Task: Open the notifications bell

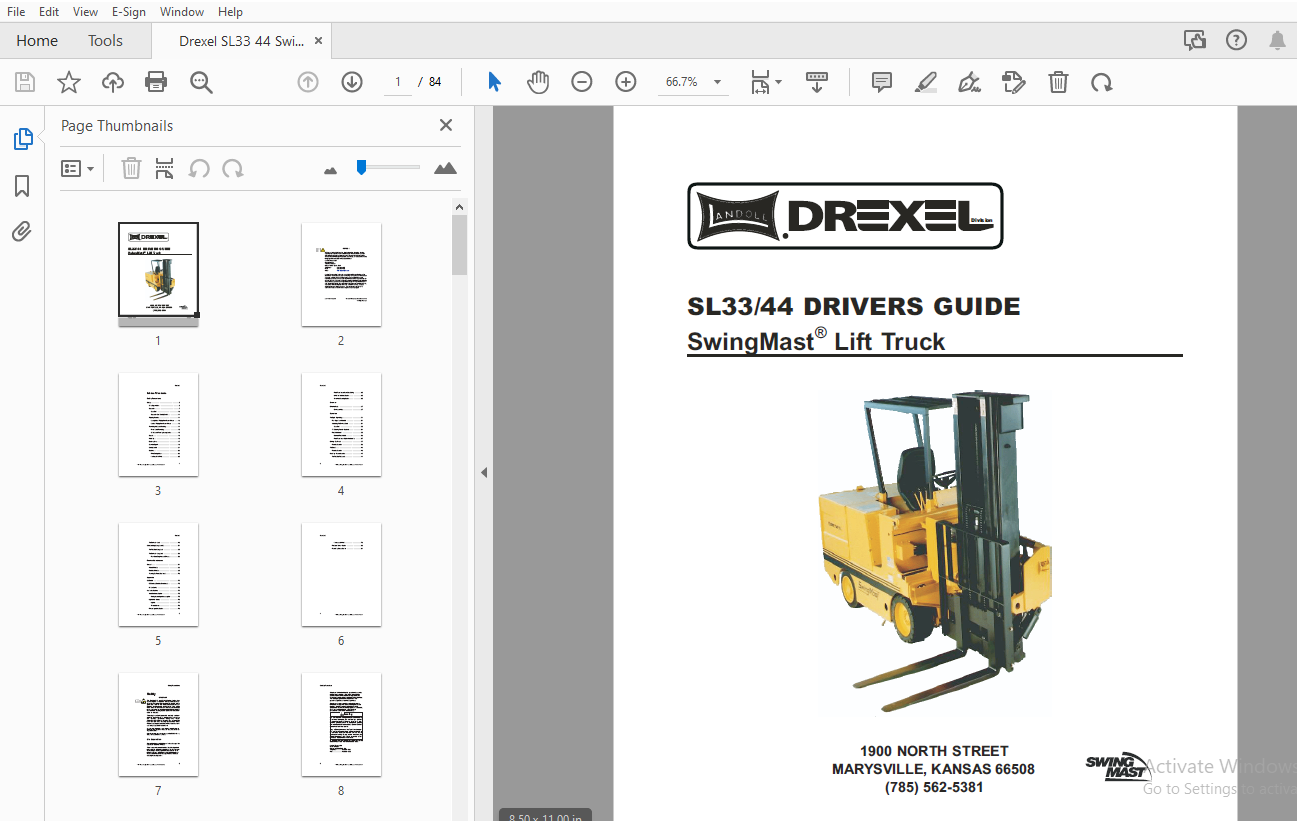Action: tap(1277, 41)
